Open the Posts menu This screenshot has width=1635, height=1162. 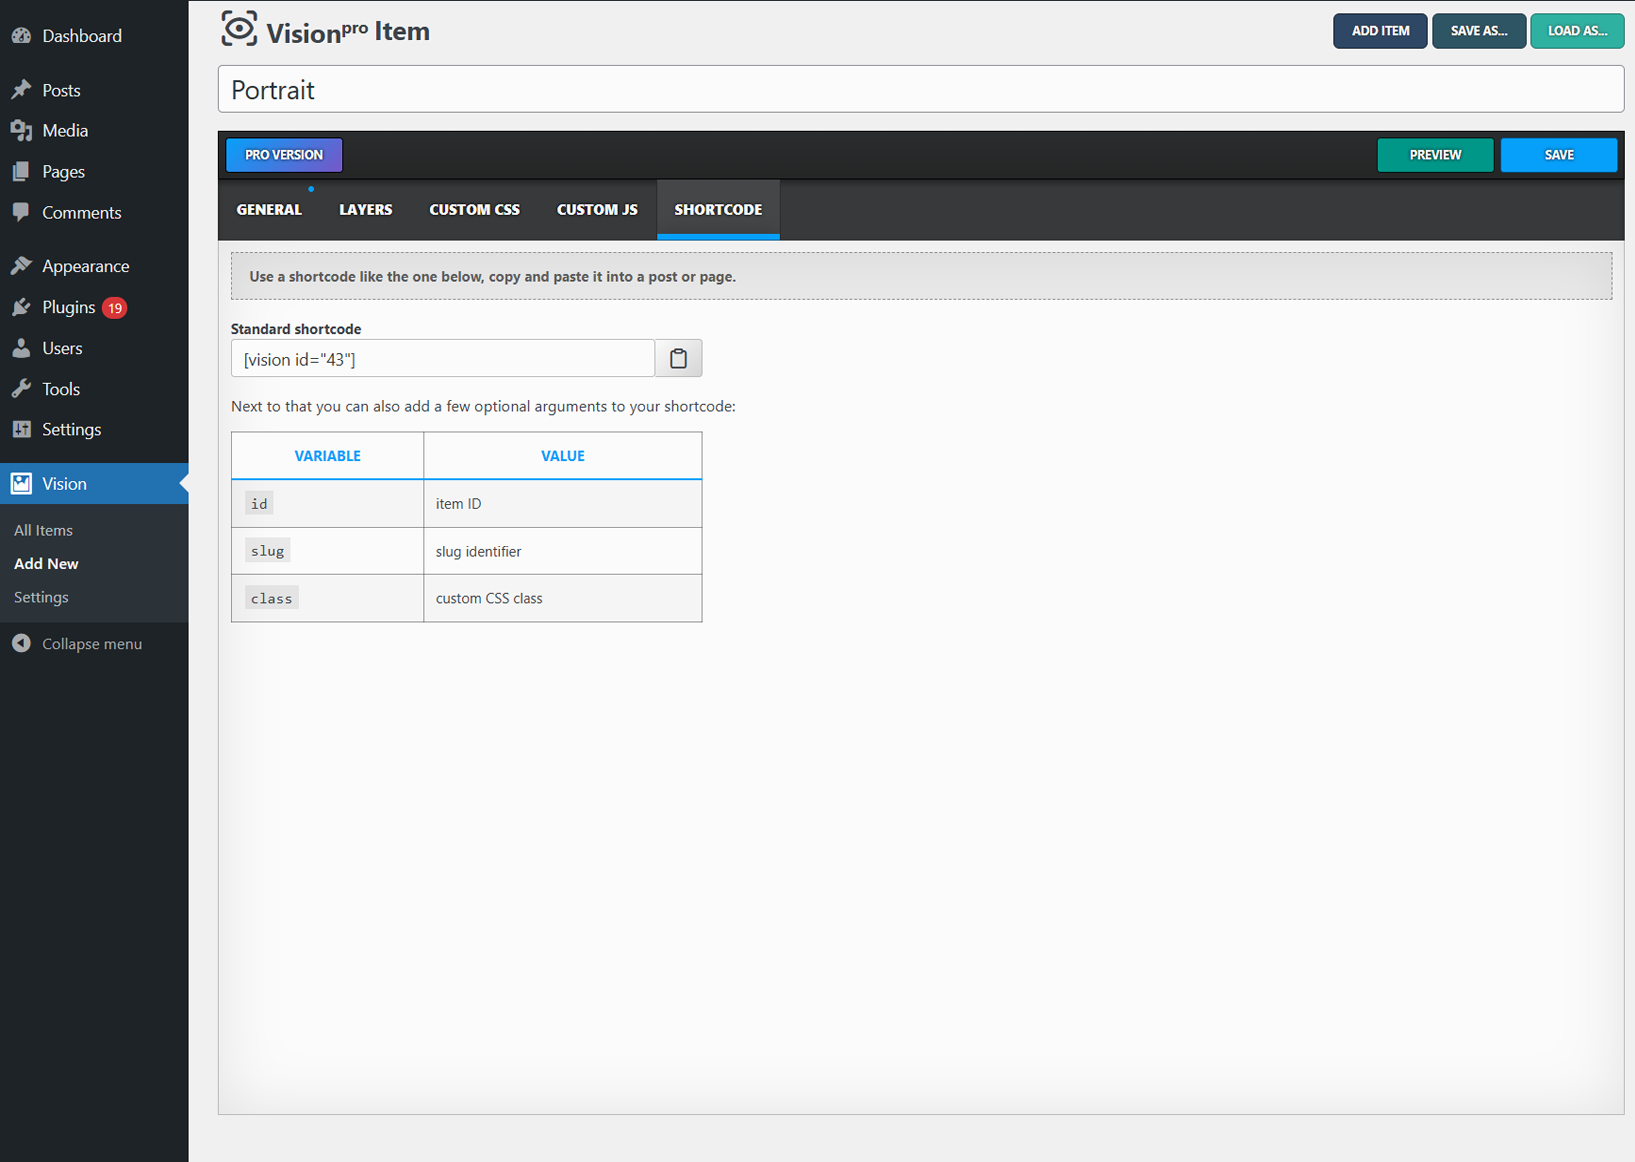point(94,90)
